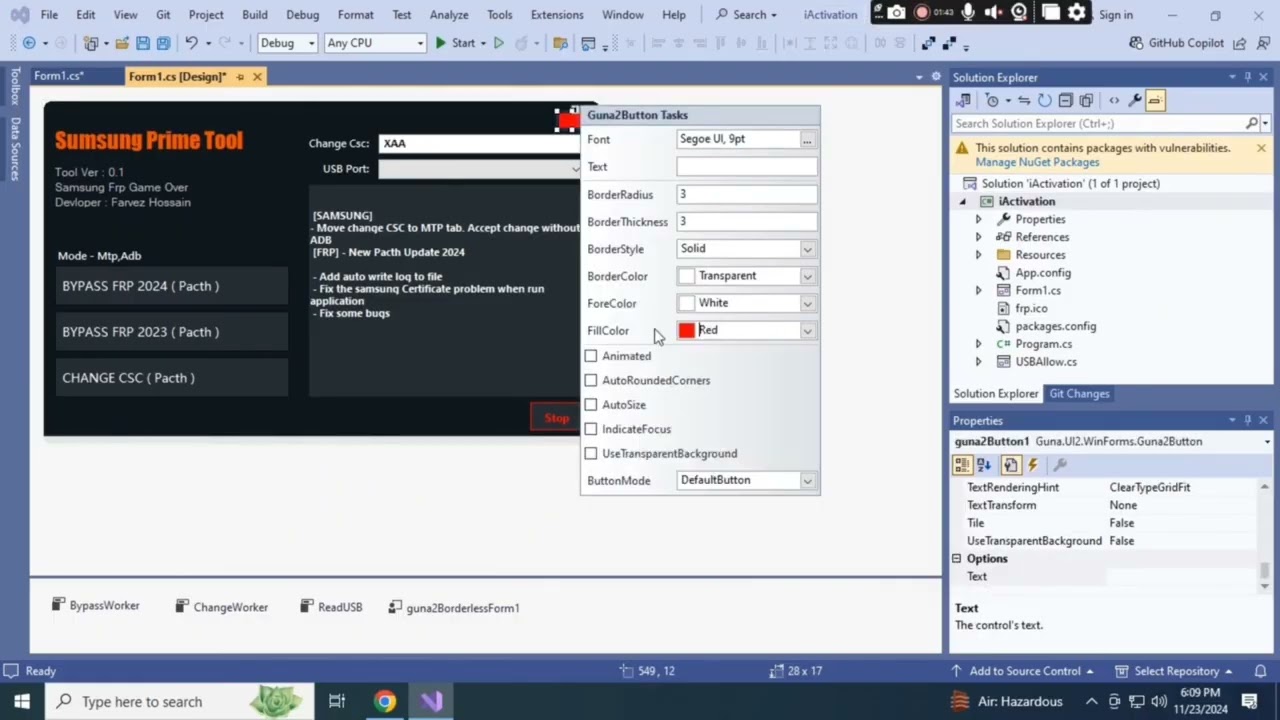Click the Toolbox side tab
Screen dimensions: 1280x720
pyautogui.click(x=15, y=86)
